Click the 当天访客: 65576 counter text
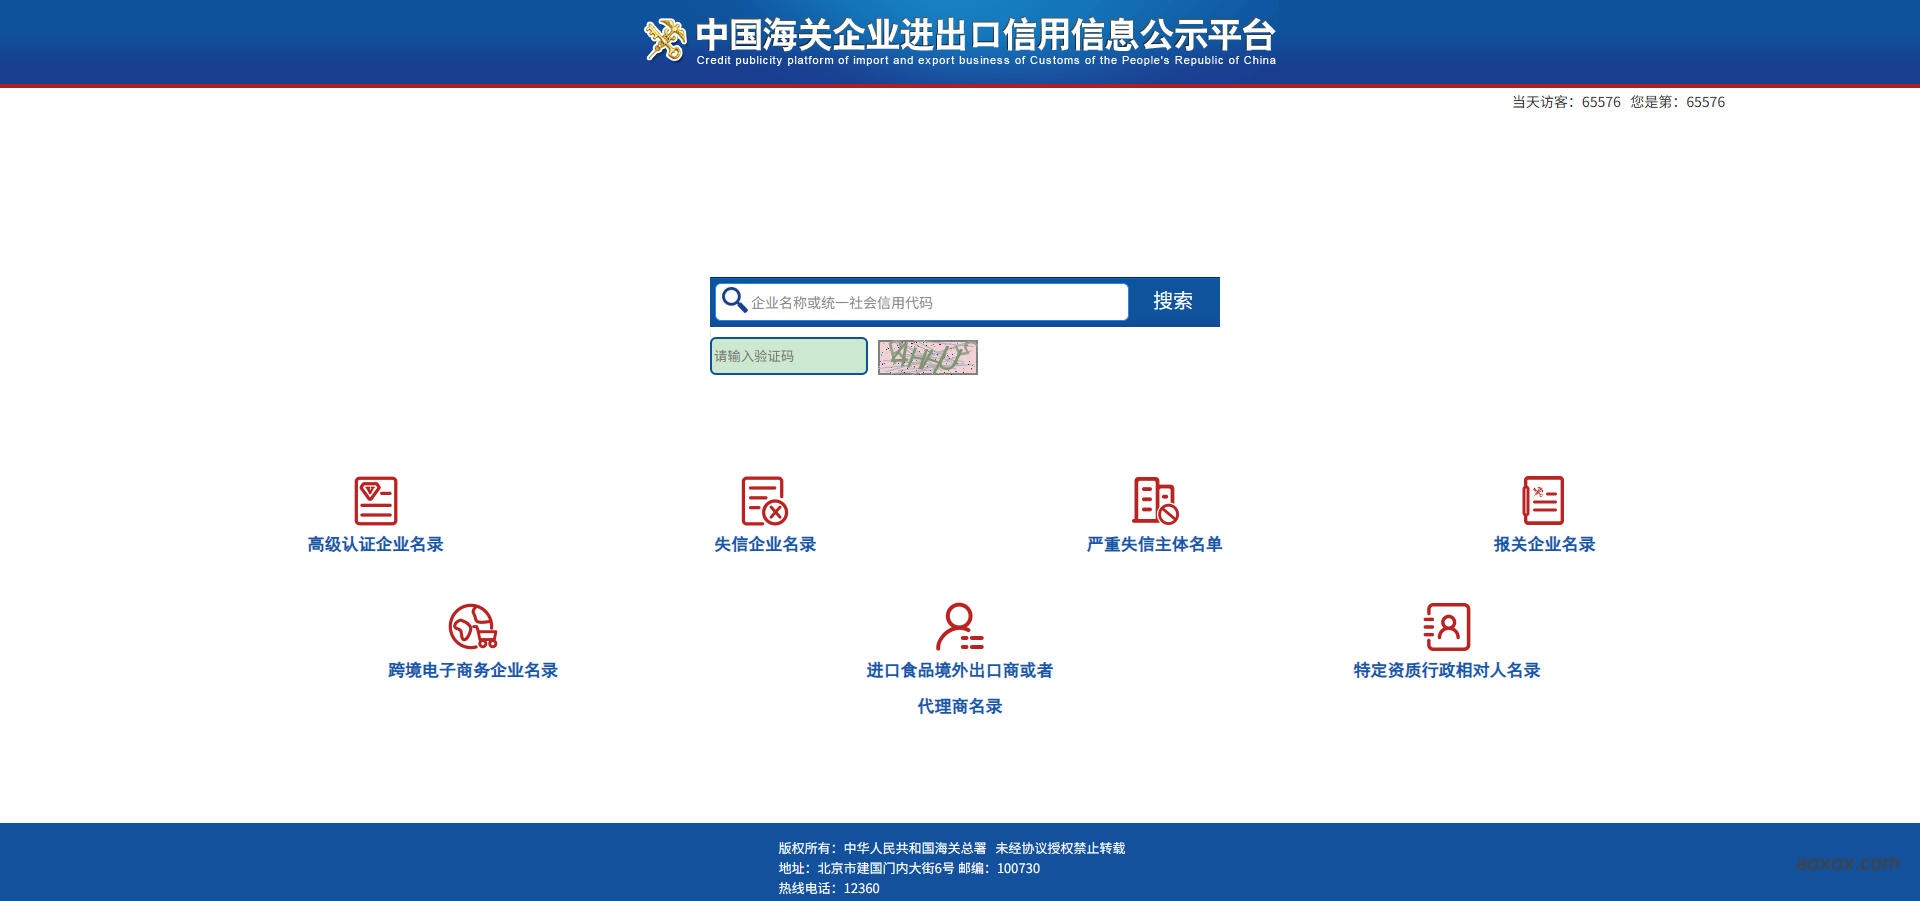This screenshot has width=1920, height=901. point(1566,102)
